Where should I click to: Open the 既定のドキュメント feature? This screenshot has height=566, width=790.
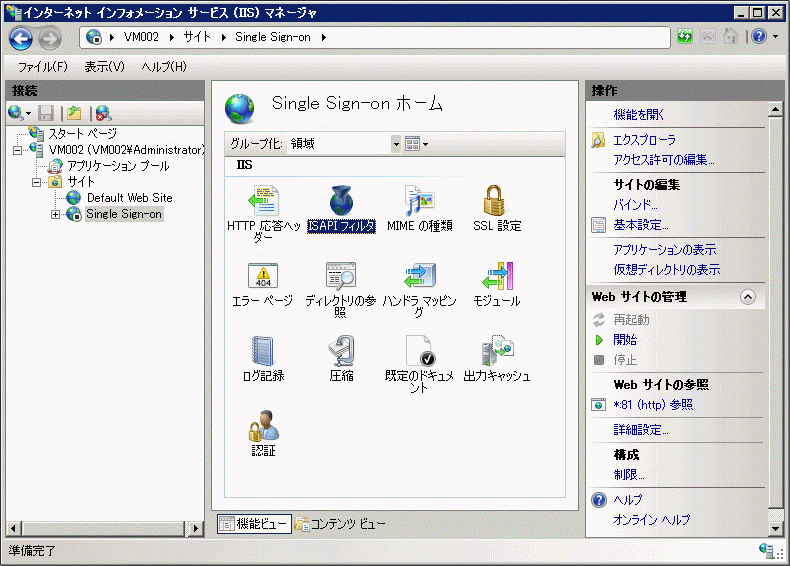click(419, 364)
